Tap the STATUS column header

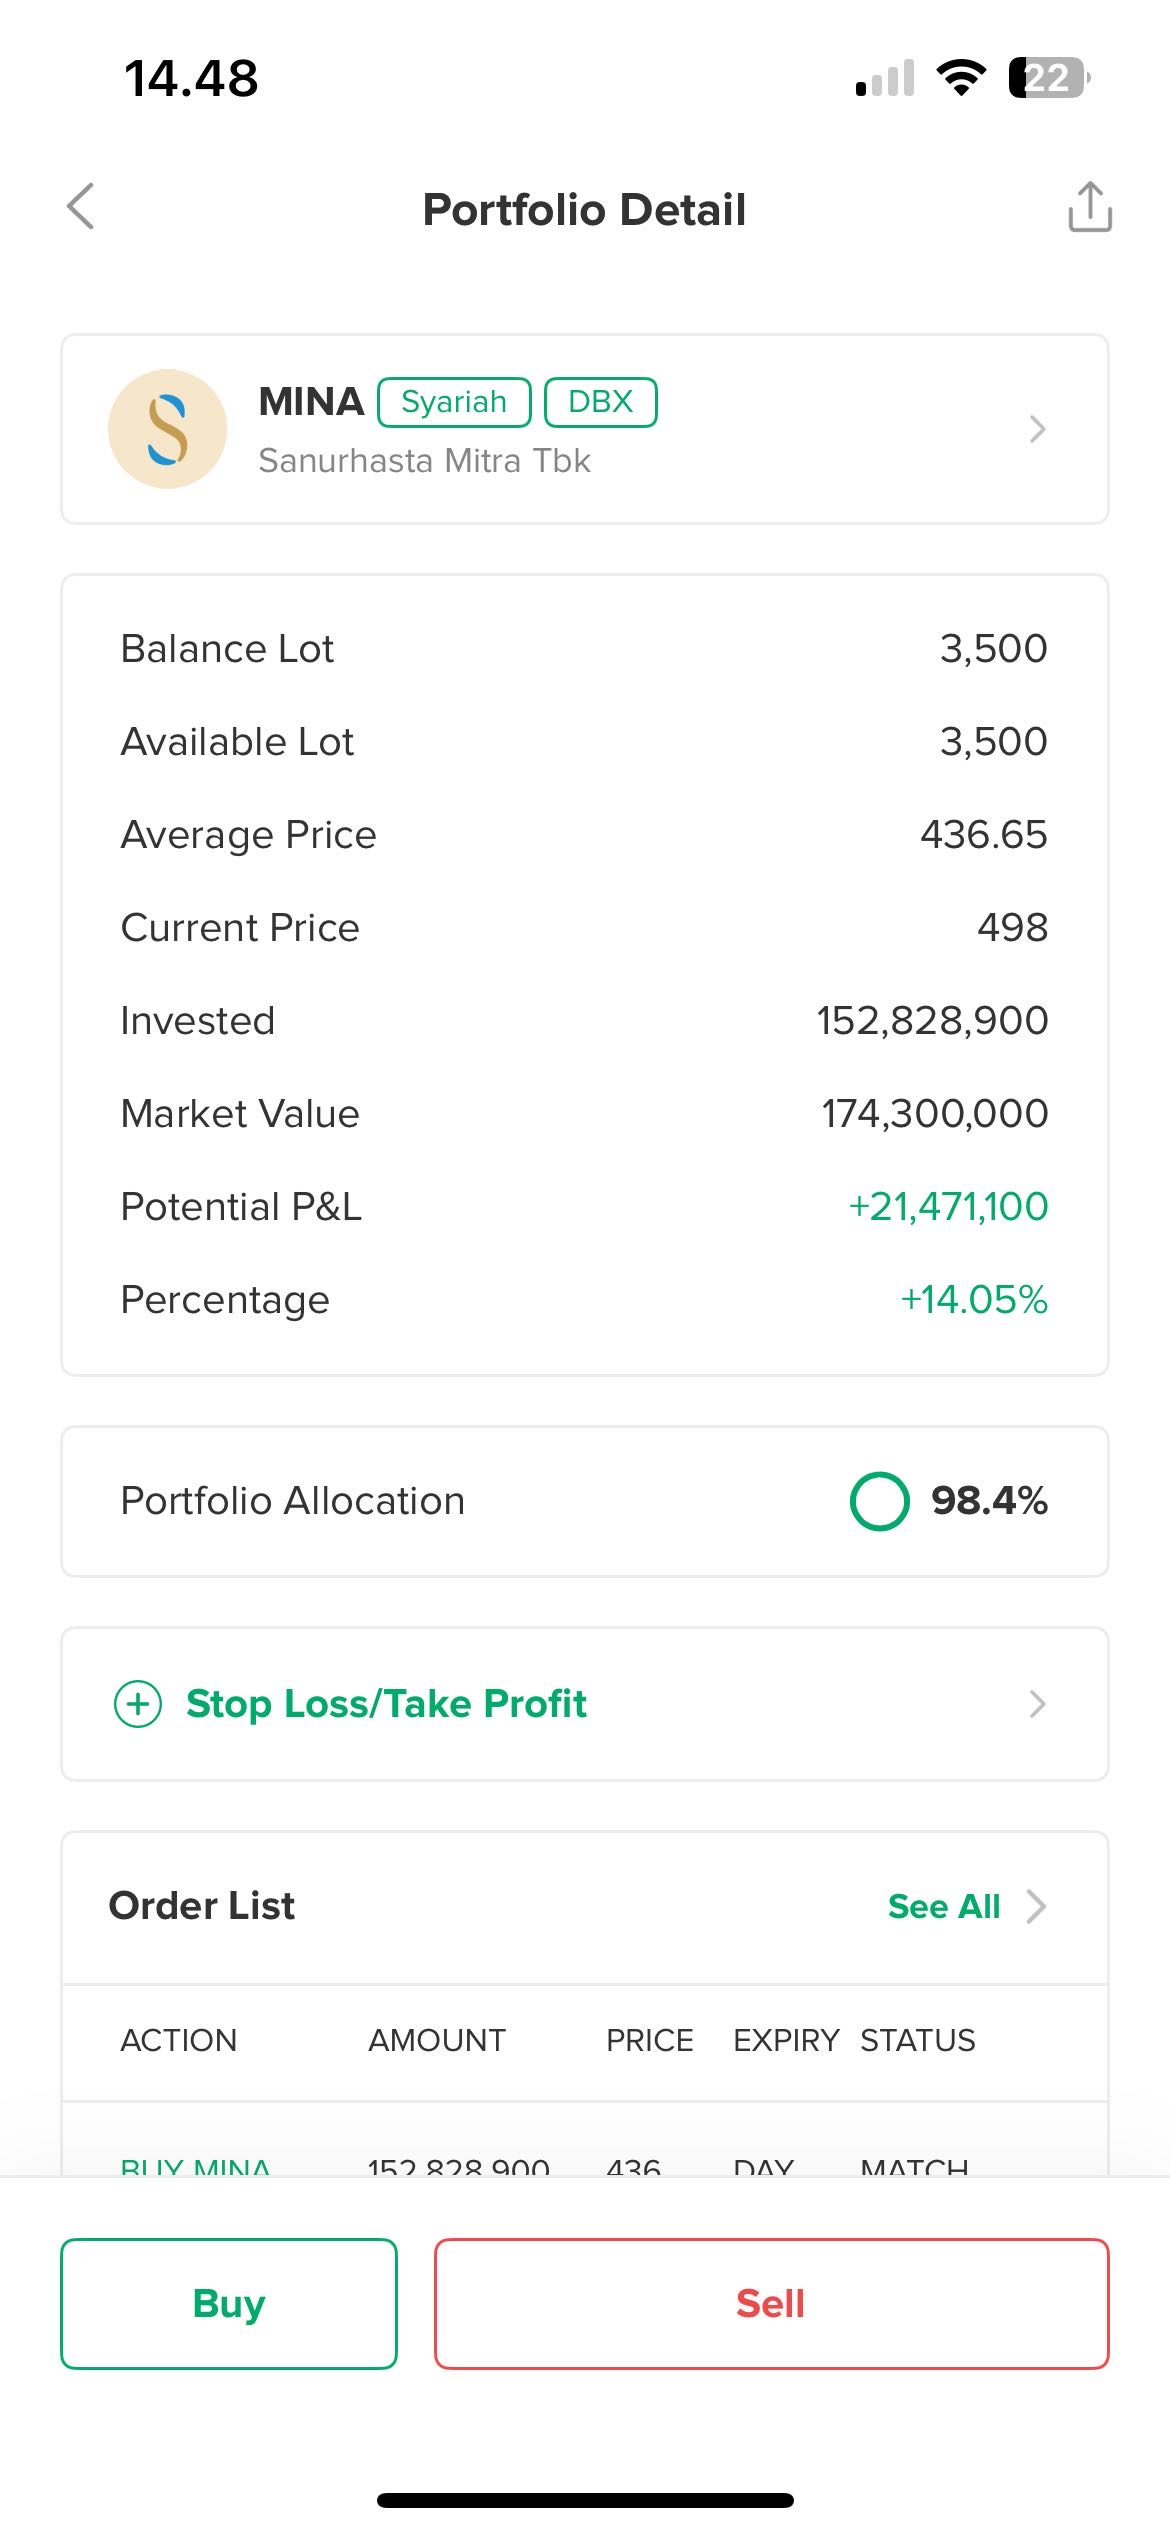[917, 2040]
